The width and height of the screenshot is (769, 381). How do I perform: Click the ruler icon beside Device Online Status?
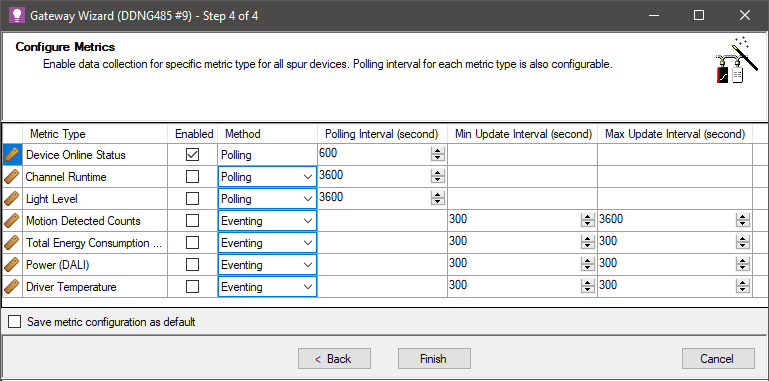(x=12, y=155)
